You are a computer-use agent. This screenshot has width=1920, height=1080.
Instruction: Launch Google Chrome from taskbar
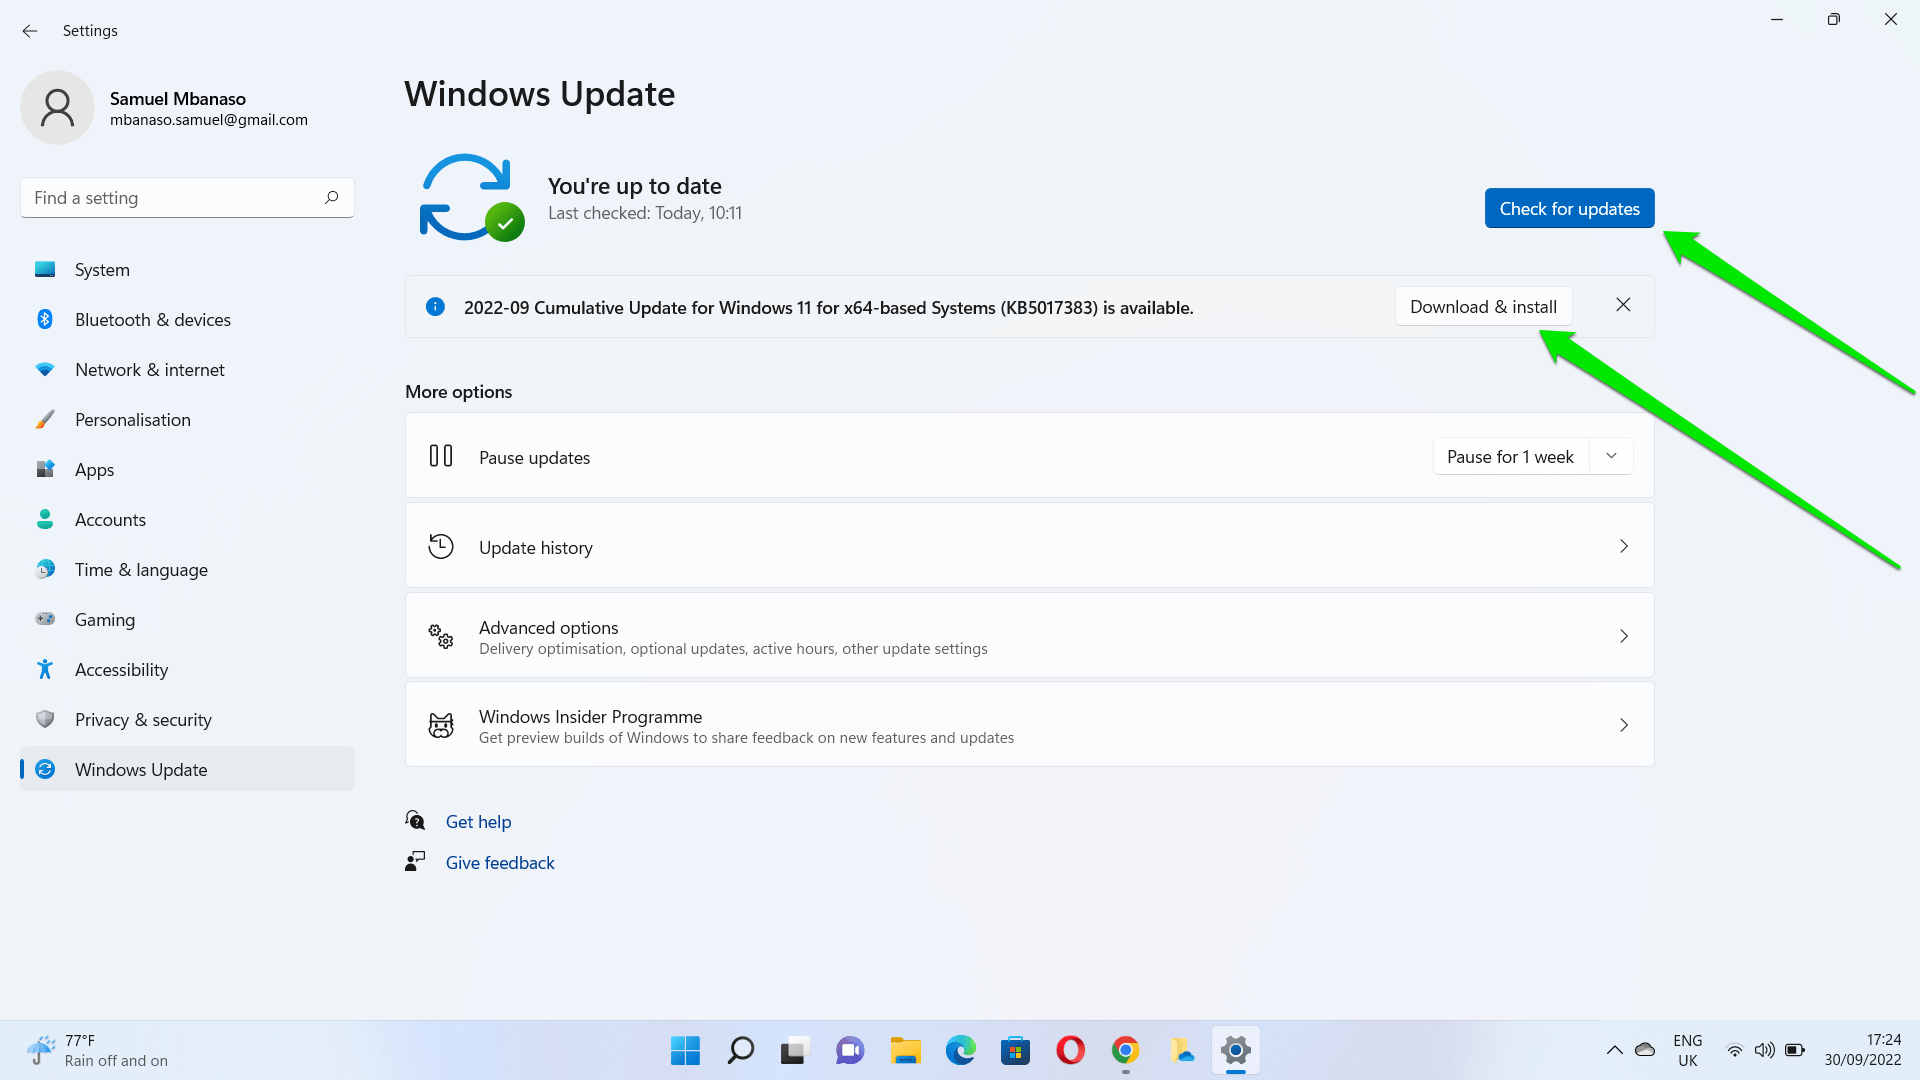[x=1126, y=1050]
